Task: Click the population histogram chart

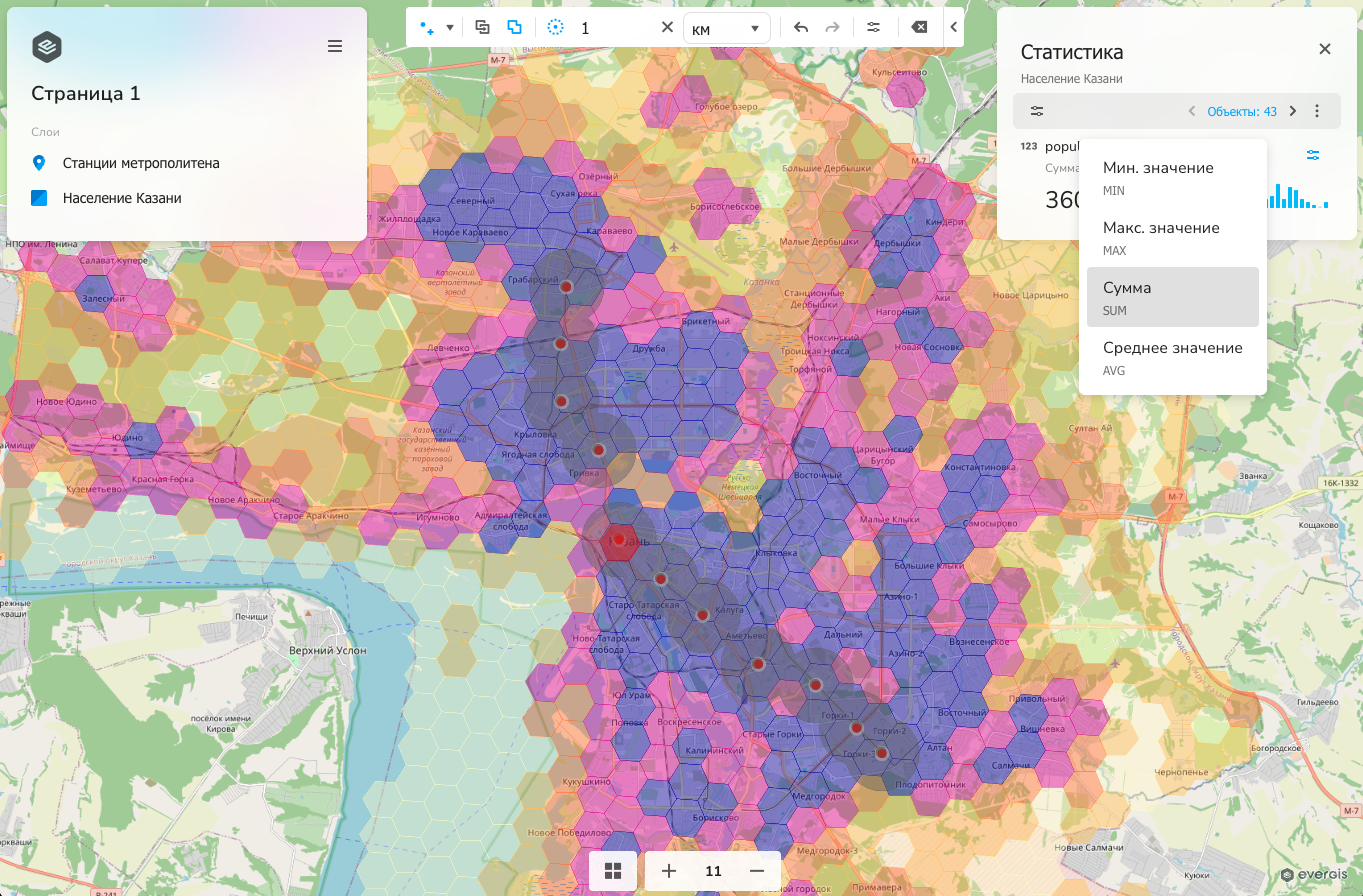Action: click(x=1299, y=196)
